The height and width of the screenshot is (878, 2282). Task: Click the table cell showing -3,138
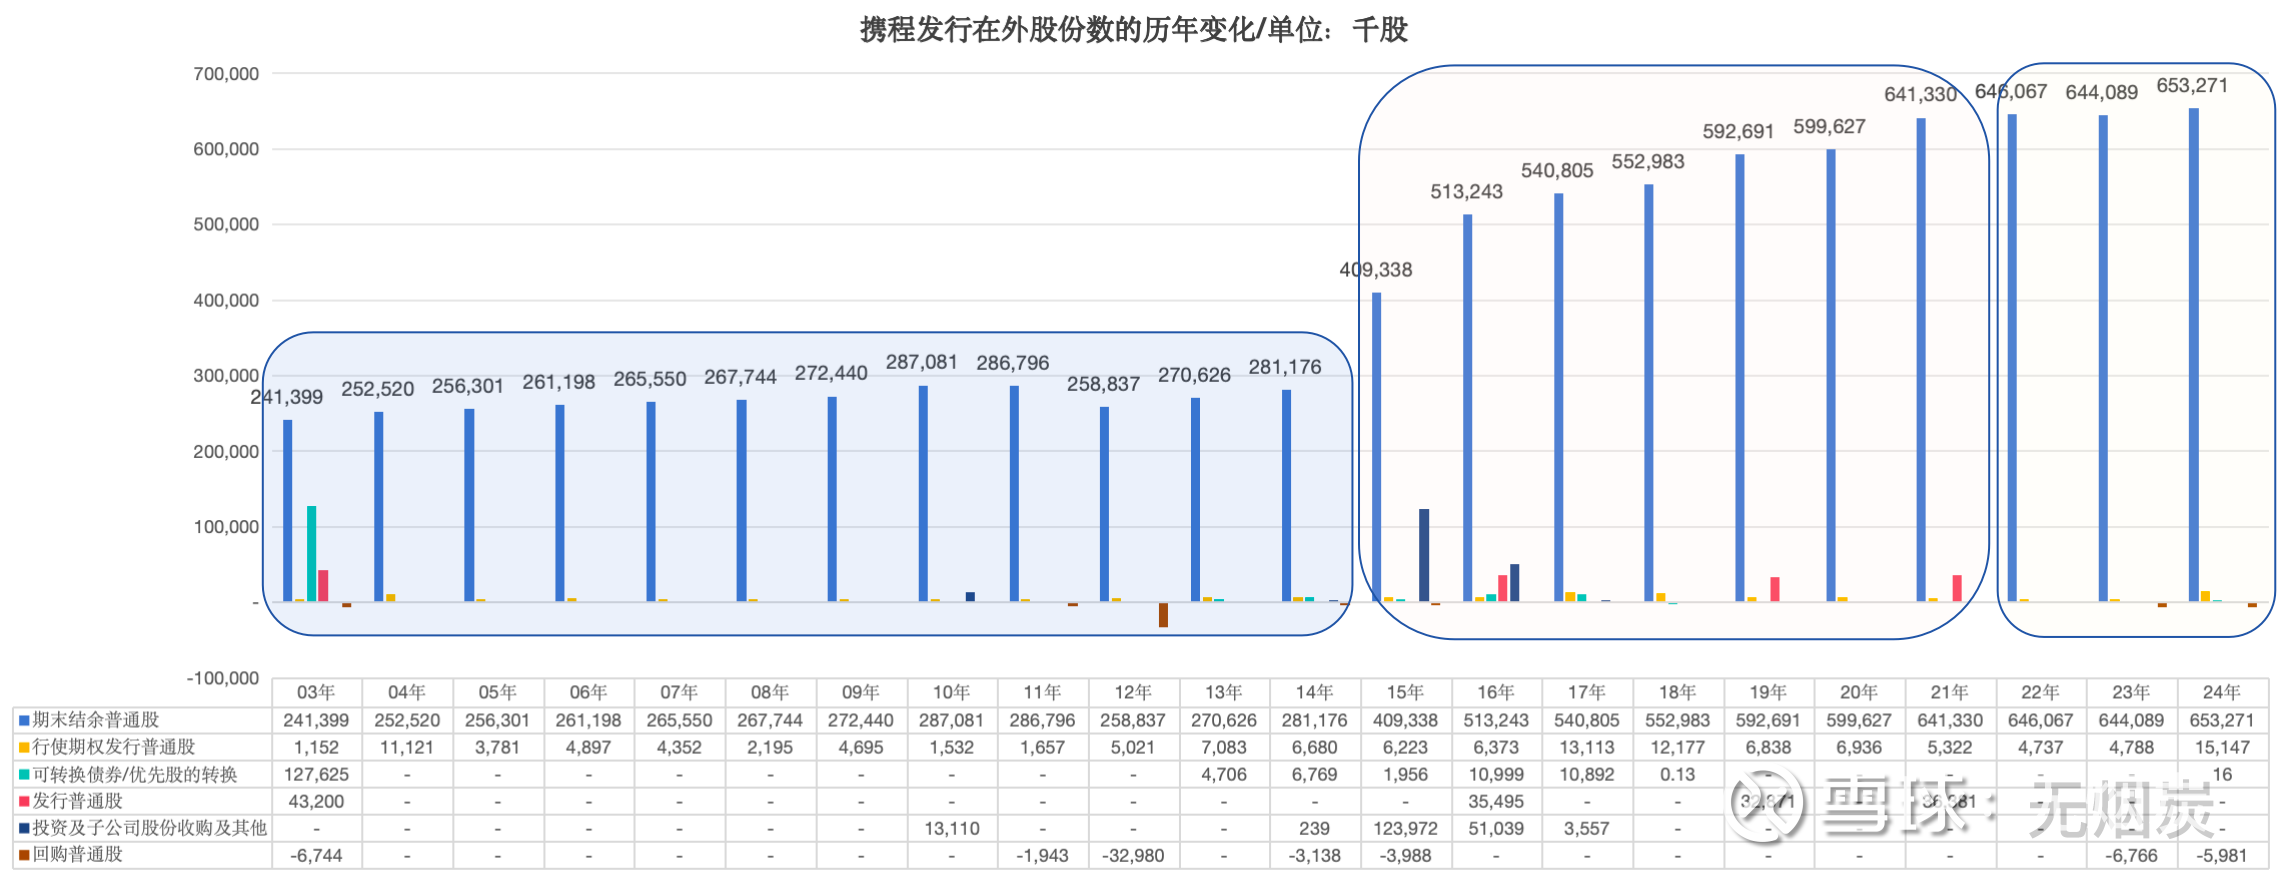1314,856
